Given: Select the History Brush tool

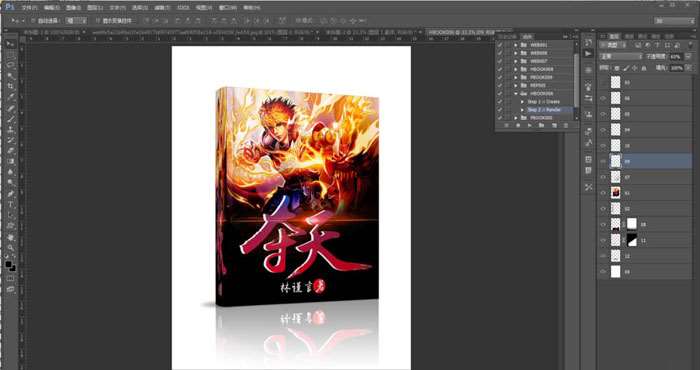Looking at the screenshot, I should [10, 141].
